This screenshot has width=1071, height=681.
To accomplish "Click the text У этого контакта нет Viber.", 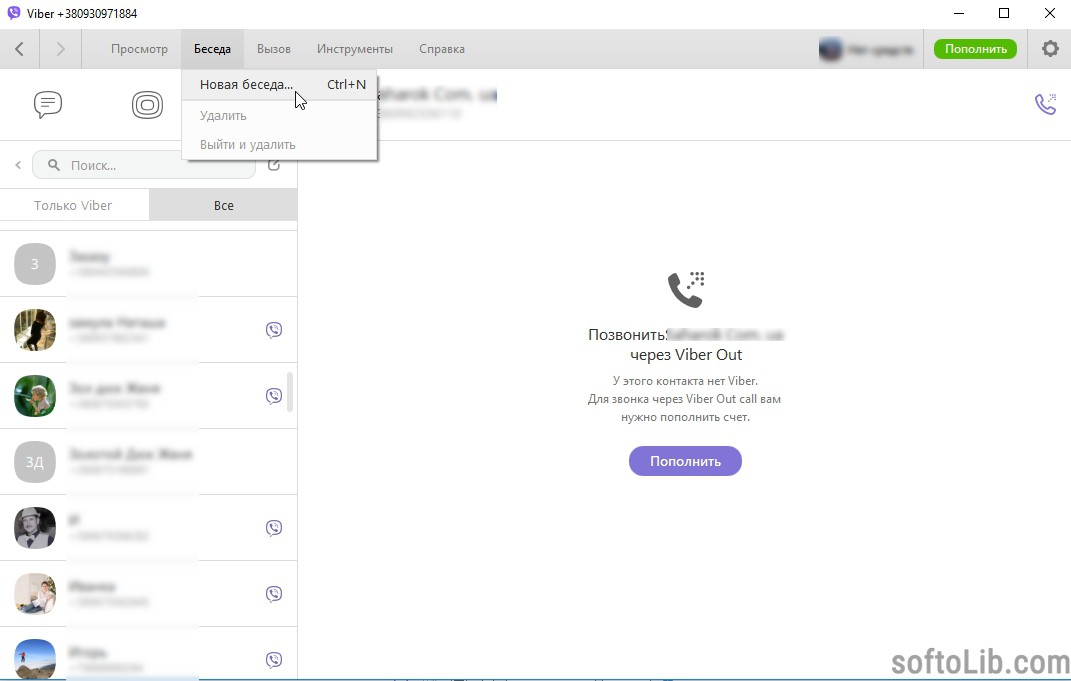I will click(685, 381).
